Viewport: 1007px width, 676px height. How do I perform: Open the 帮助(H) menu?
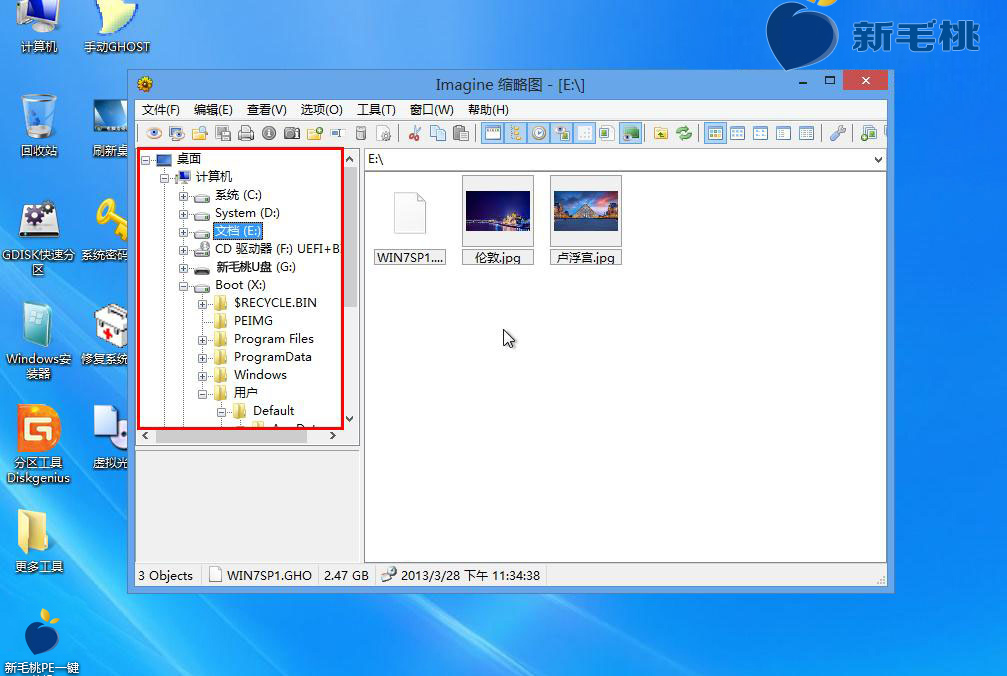[488, 110]
